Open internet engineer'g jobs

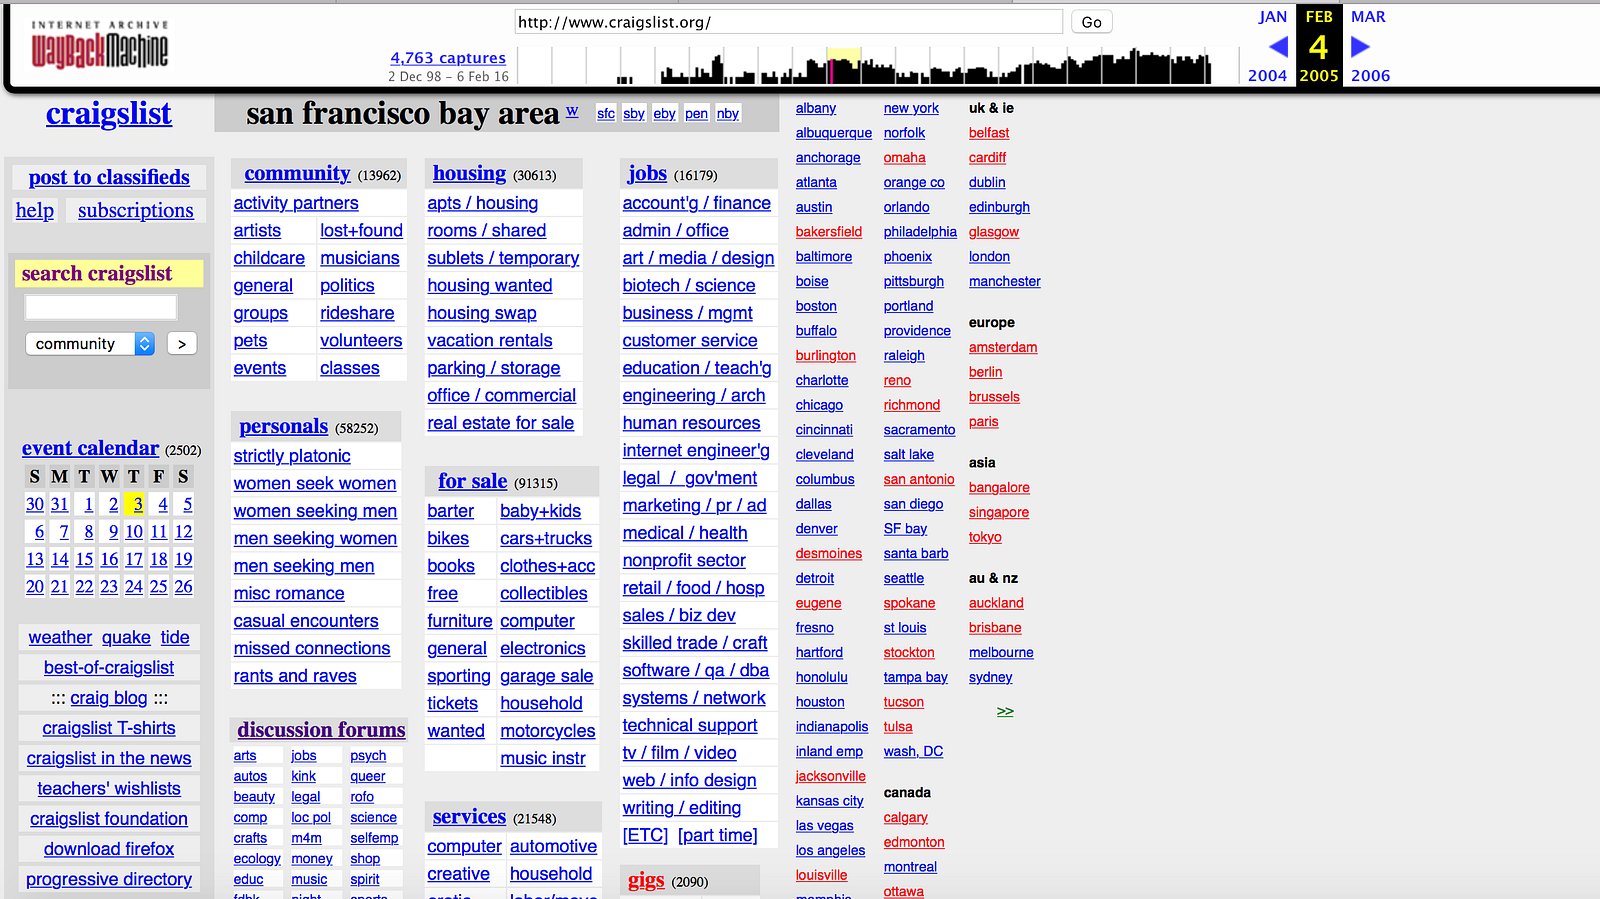point(696,451)
